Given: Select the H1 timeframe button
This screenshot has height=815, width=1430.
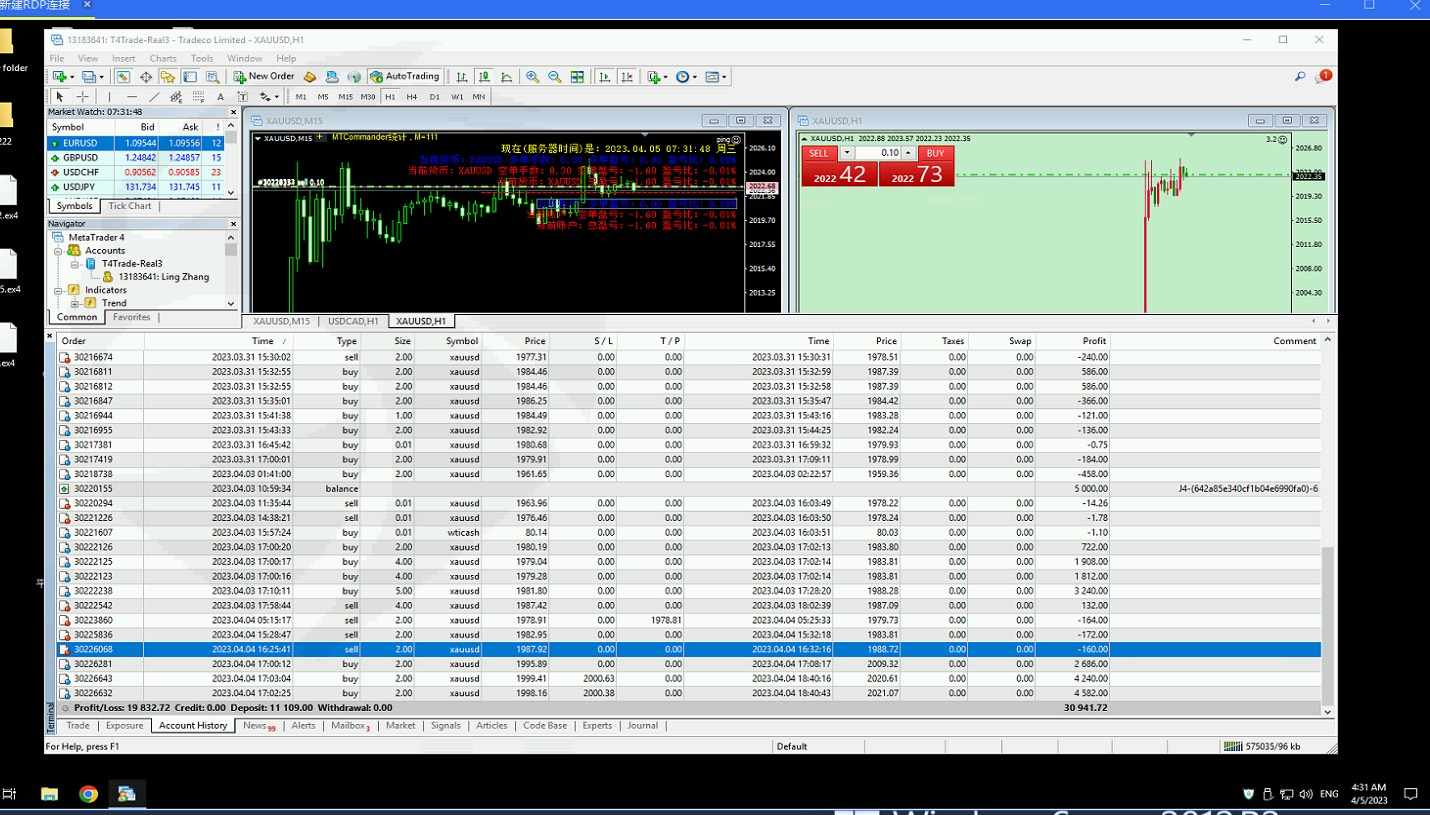Looking at the screenshot, I should (x=390, y=97).
